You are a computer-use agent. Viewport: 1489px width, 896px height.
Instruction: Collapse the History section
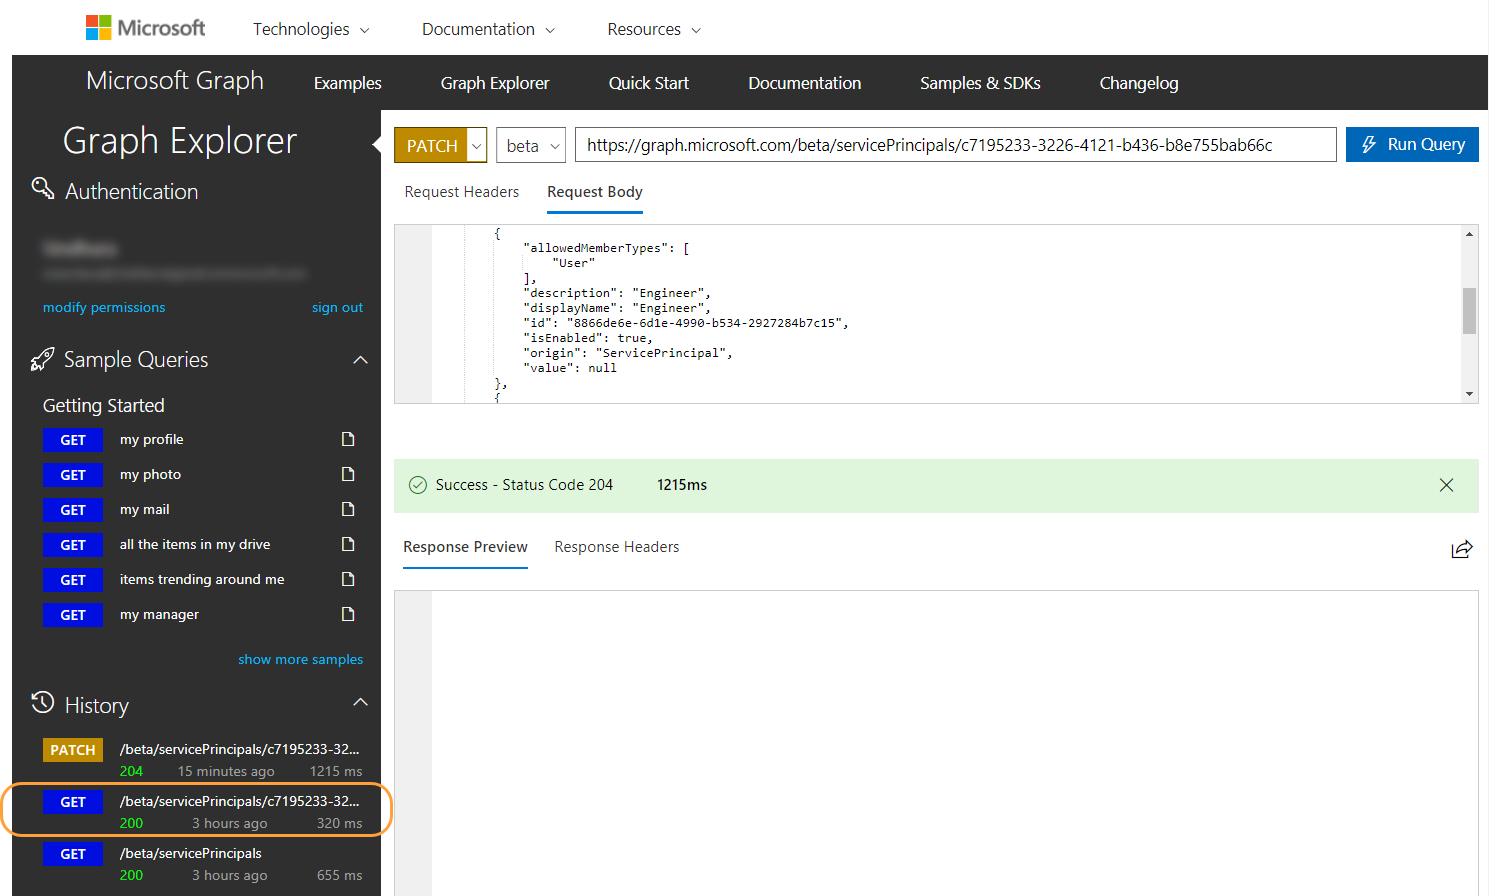(361, 702)
